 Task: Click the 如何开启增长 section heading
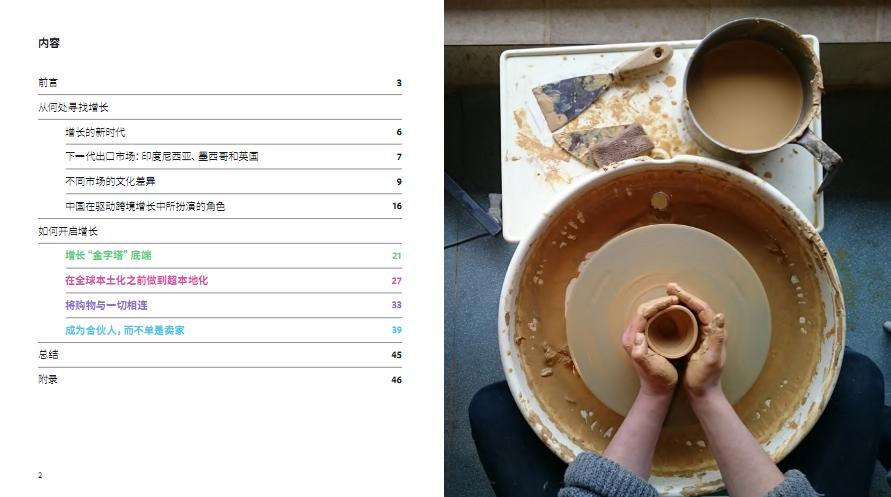tap(68, 231)
